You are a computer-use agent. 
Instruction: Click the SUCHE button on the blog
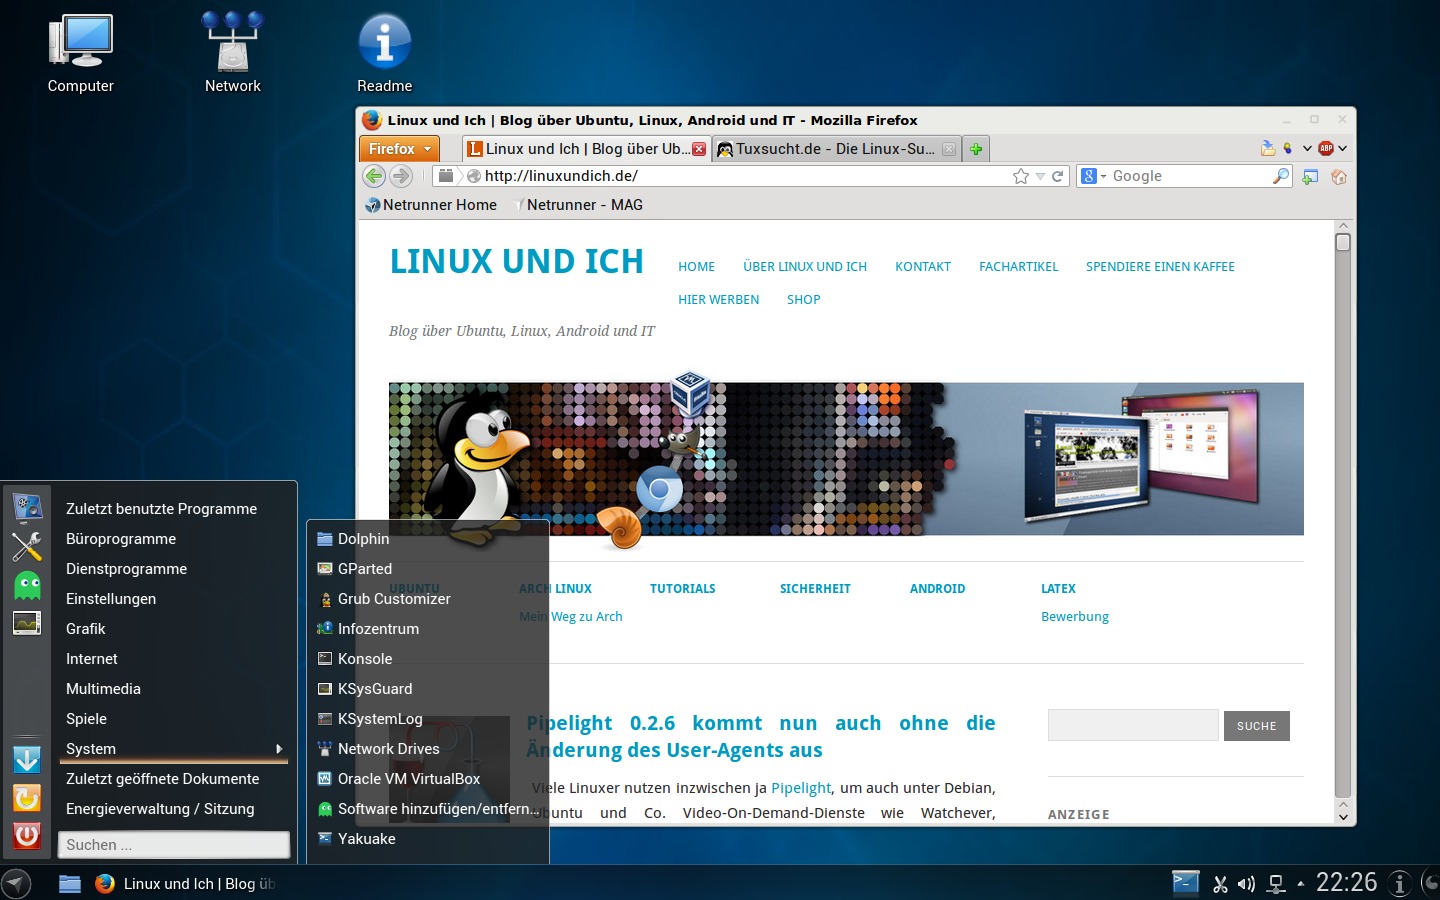coord(1256,726)
